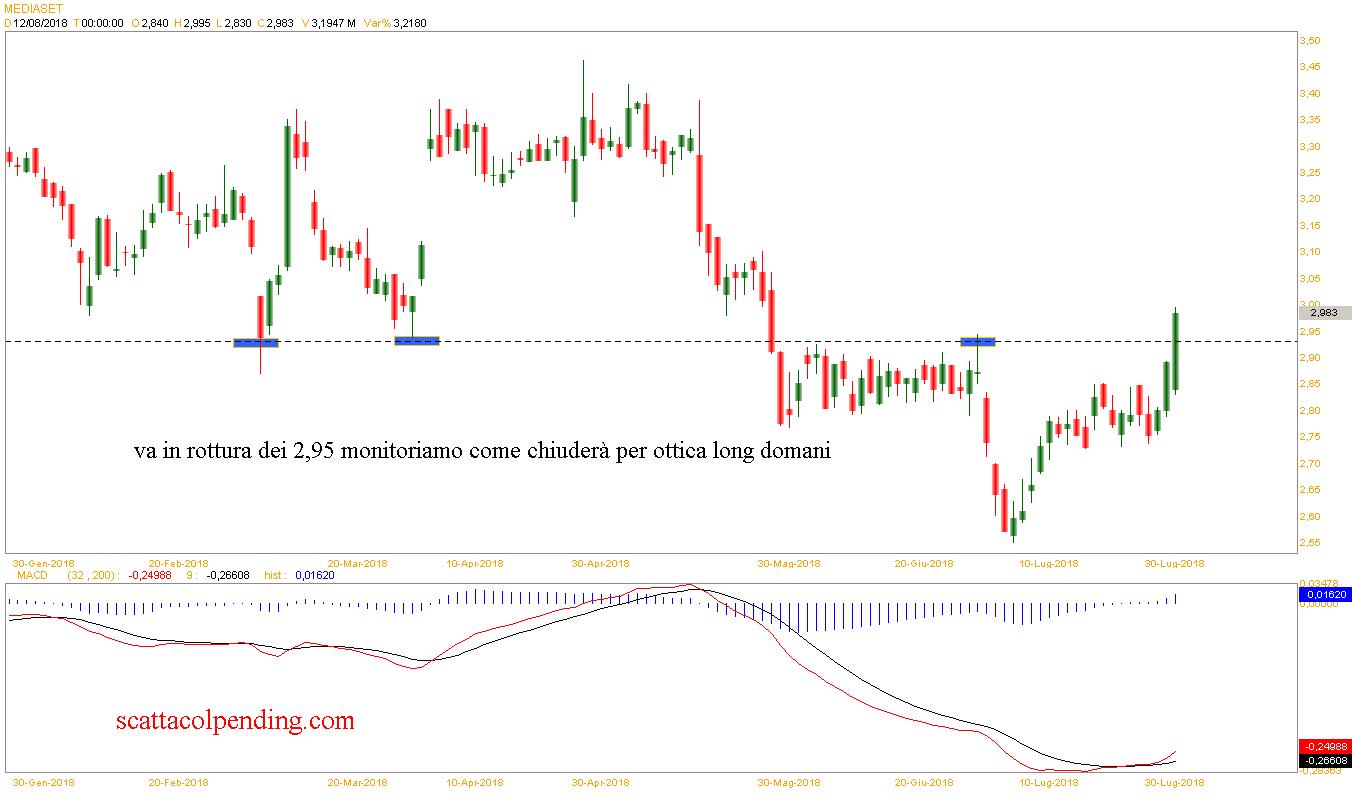
Task: Click the red -0,24988 MACD tag on right axis
Action: [x=1324, y=746]
